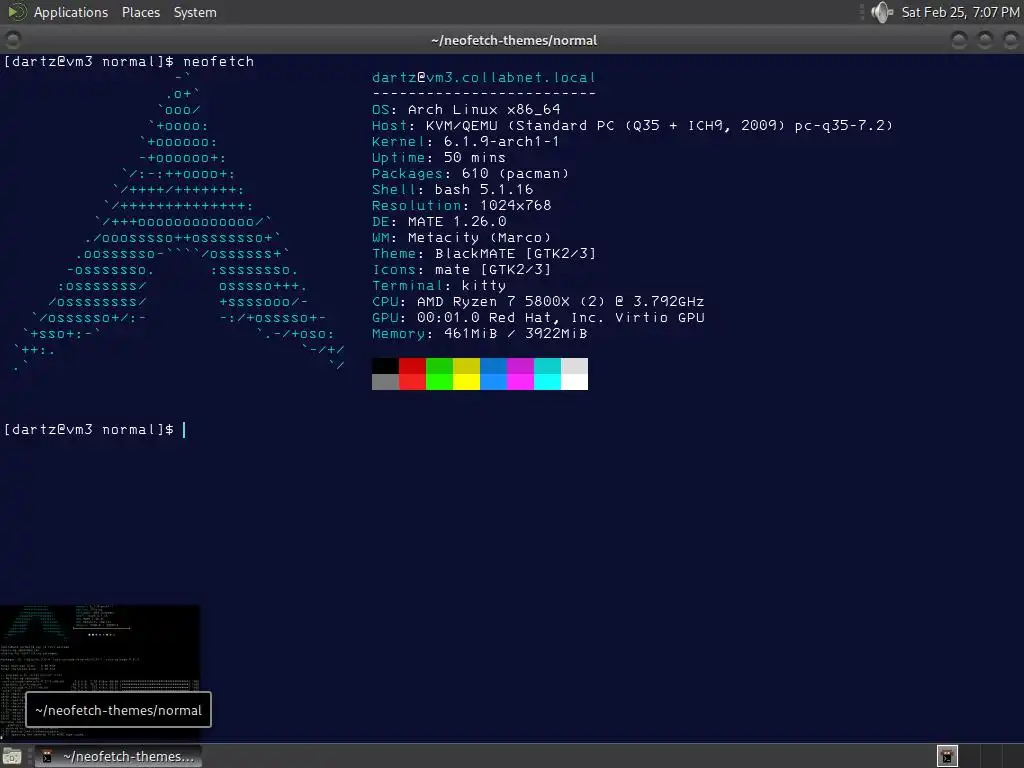The height and width of the screenshot is (768, 1024).
Task: Click the 'Uptime: 50 mins' line
Action: tap(438, 157)
